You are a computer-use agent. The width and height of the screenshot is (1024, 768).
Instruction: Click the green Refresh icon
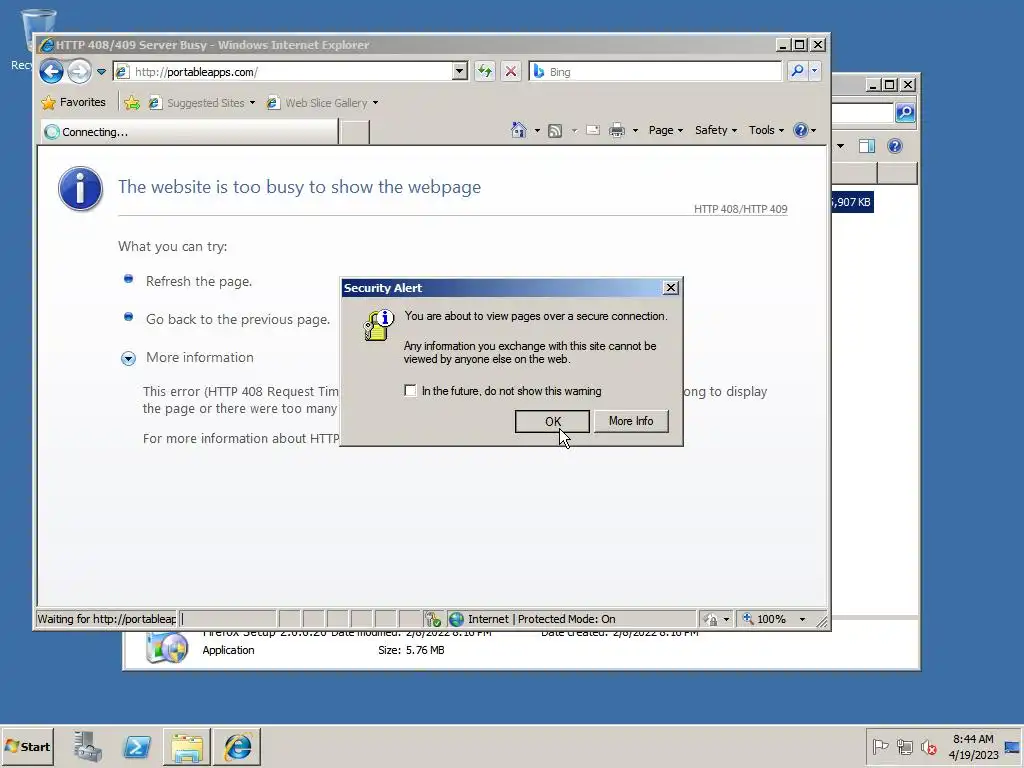click(x=485, y=71)
